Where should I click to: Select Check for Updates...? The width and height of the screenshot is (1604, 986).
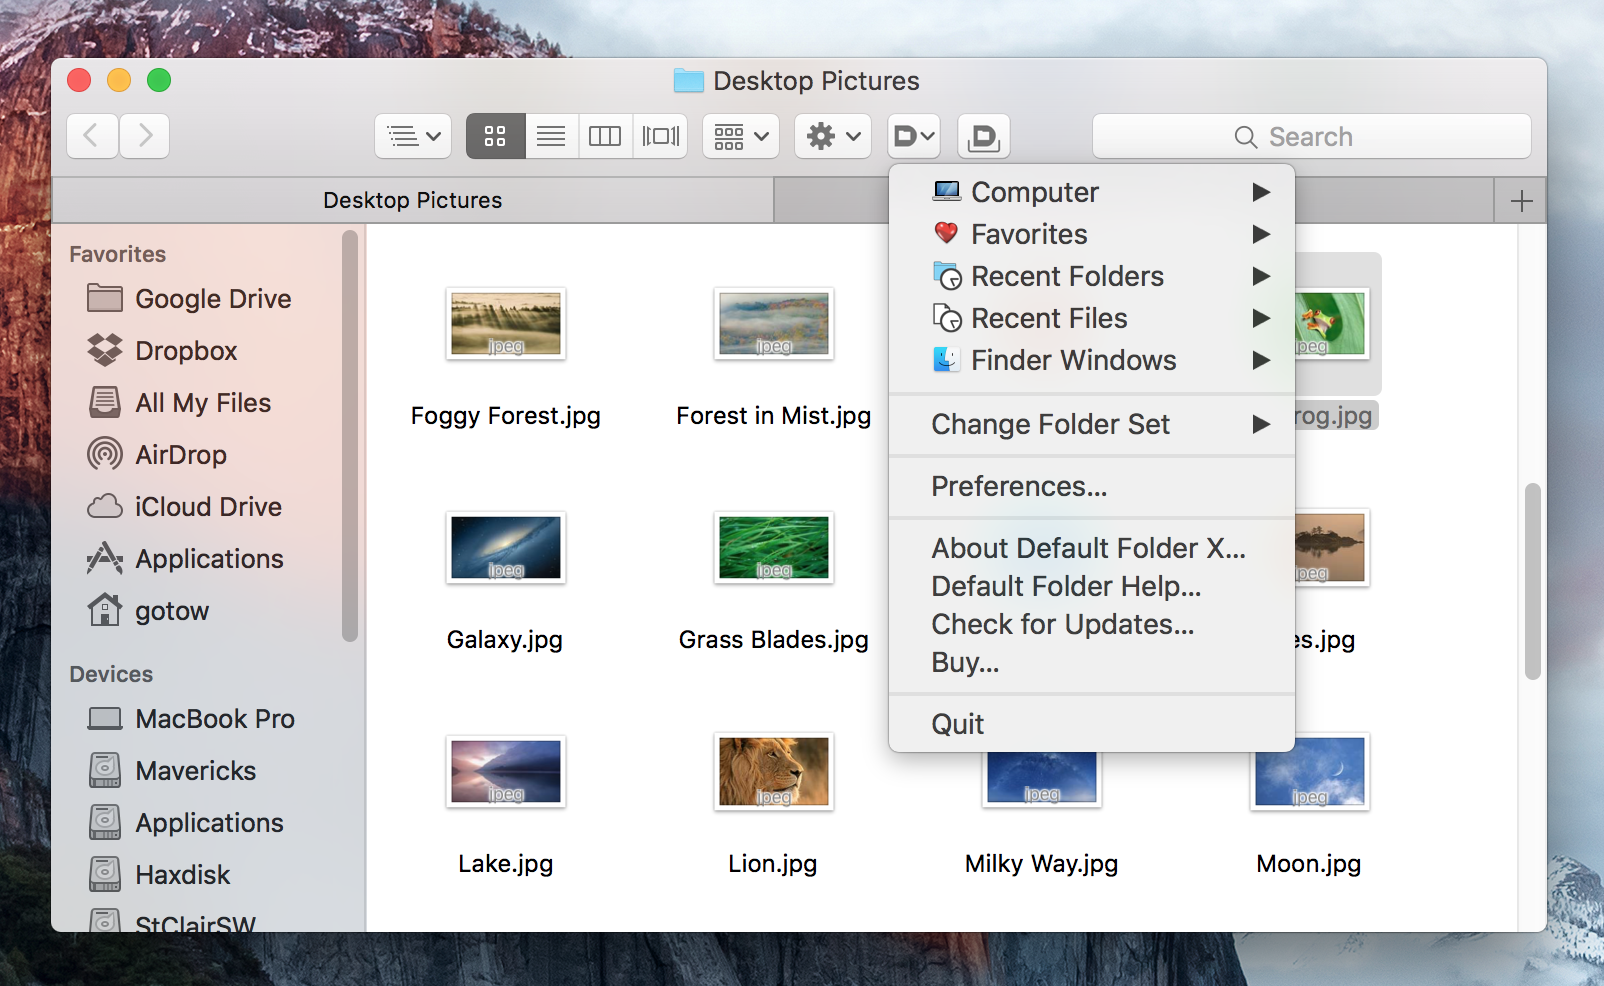tap(1092, 624)
